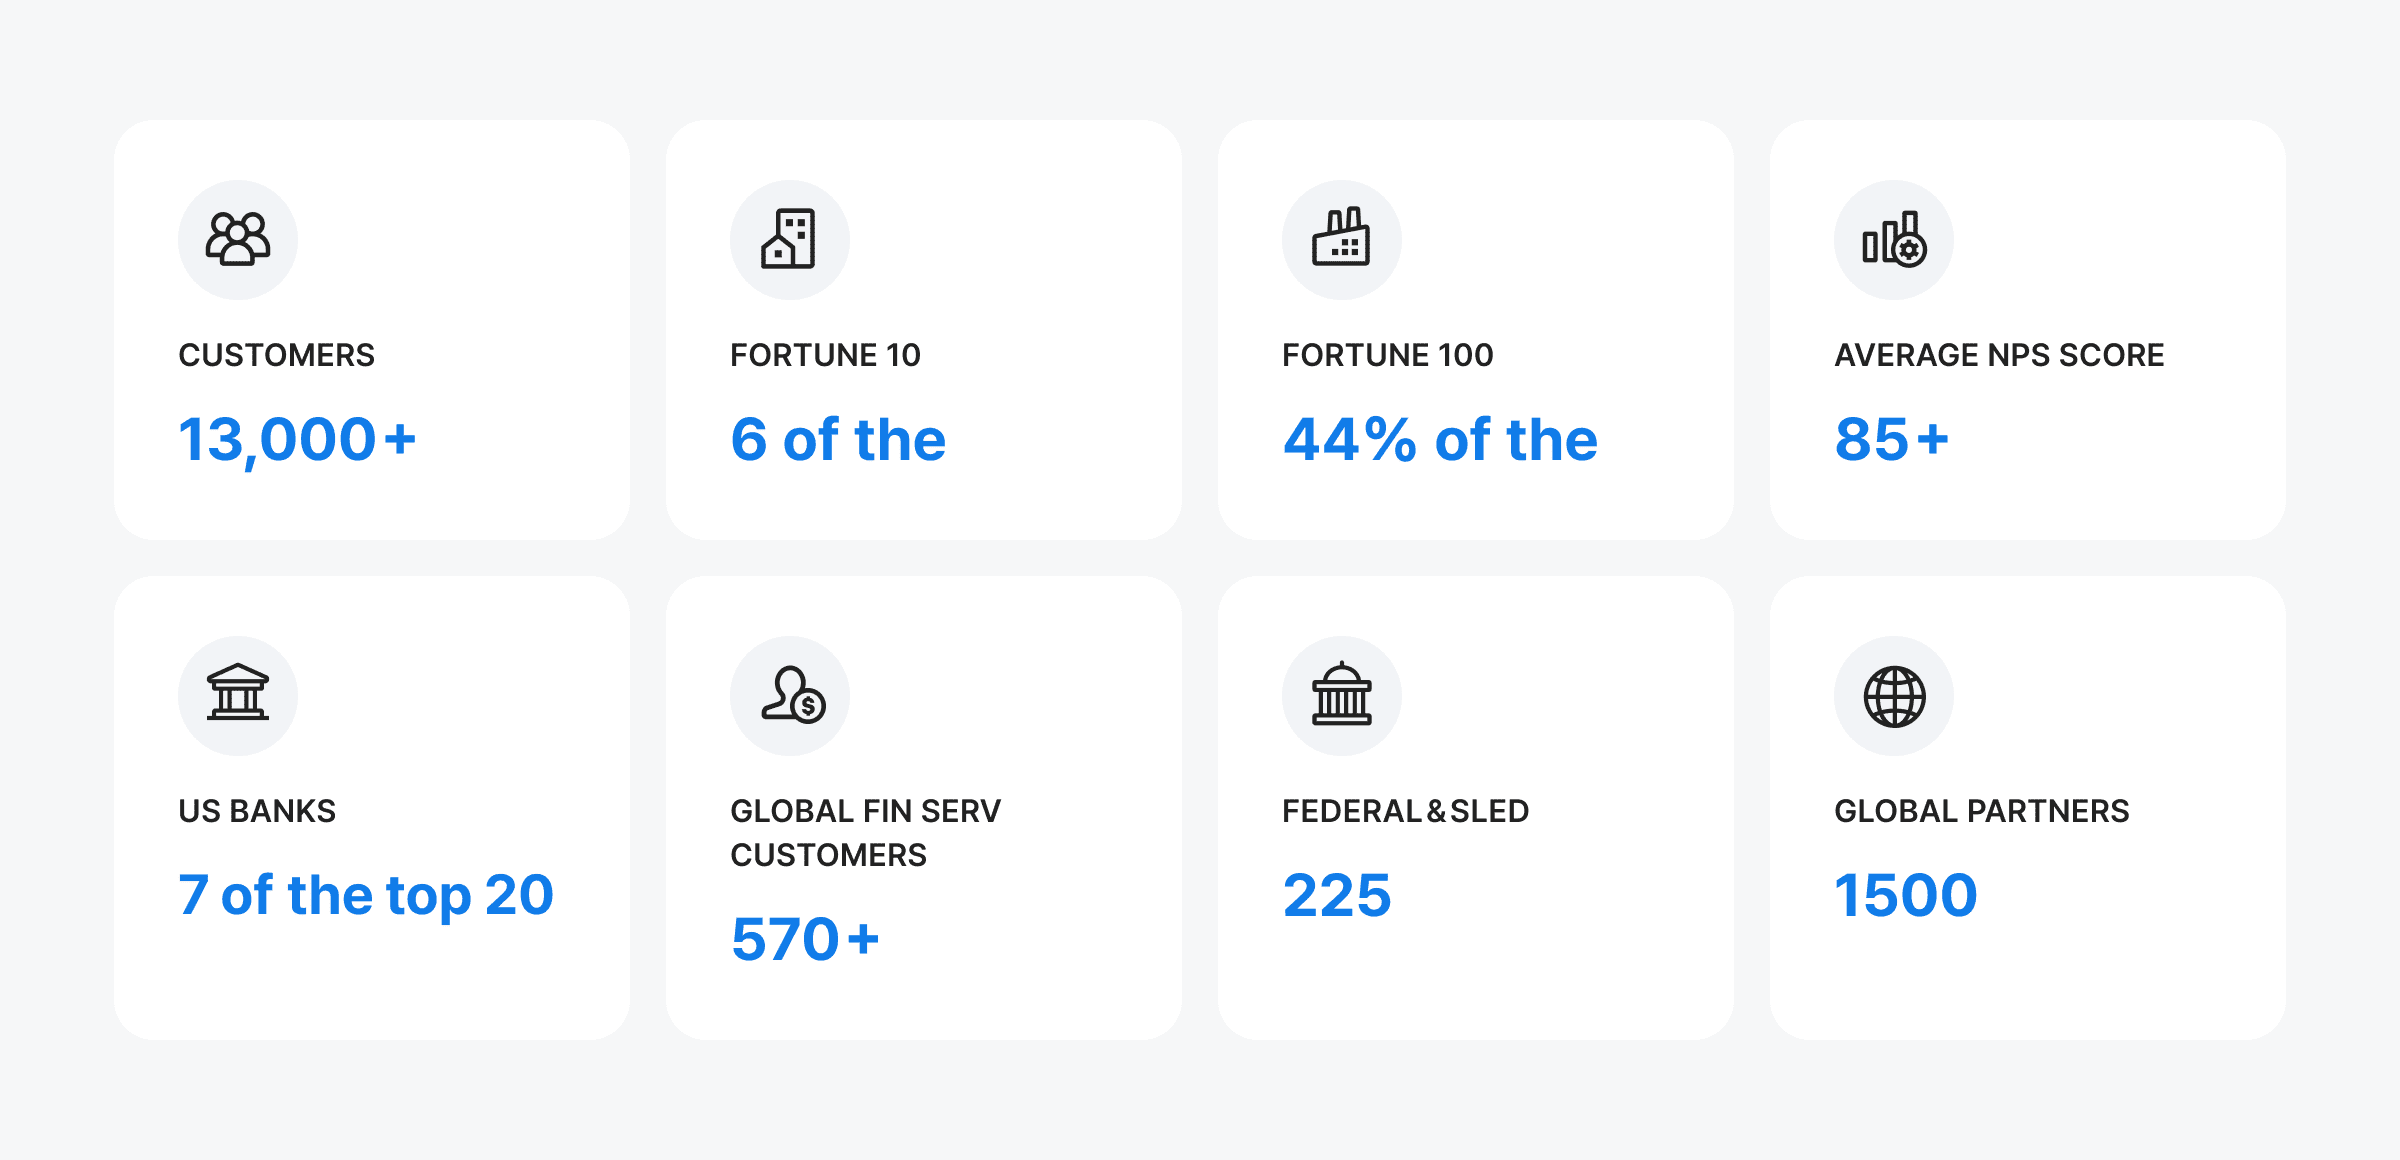Click the fin serv customer dollar icon

point(791,695)
